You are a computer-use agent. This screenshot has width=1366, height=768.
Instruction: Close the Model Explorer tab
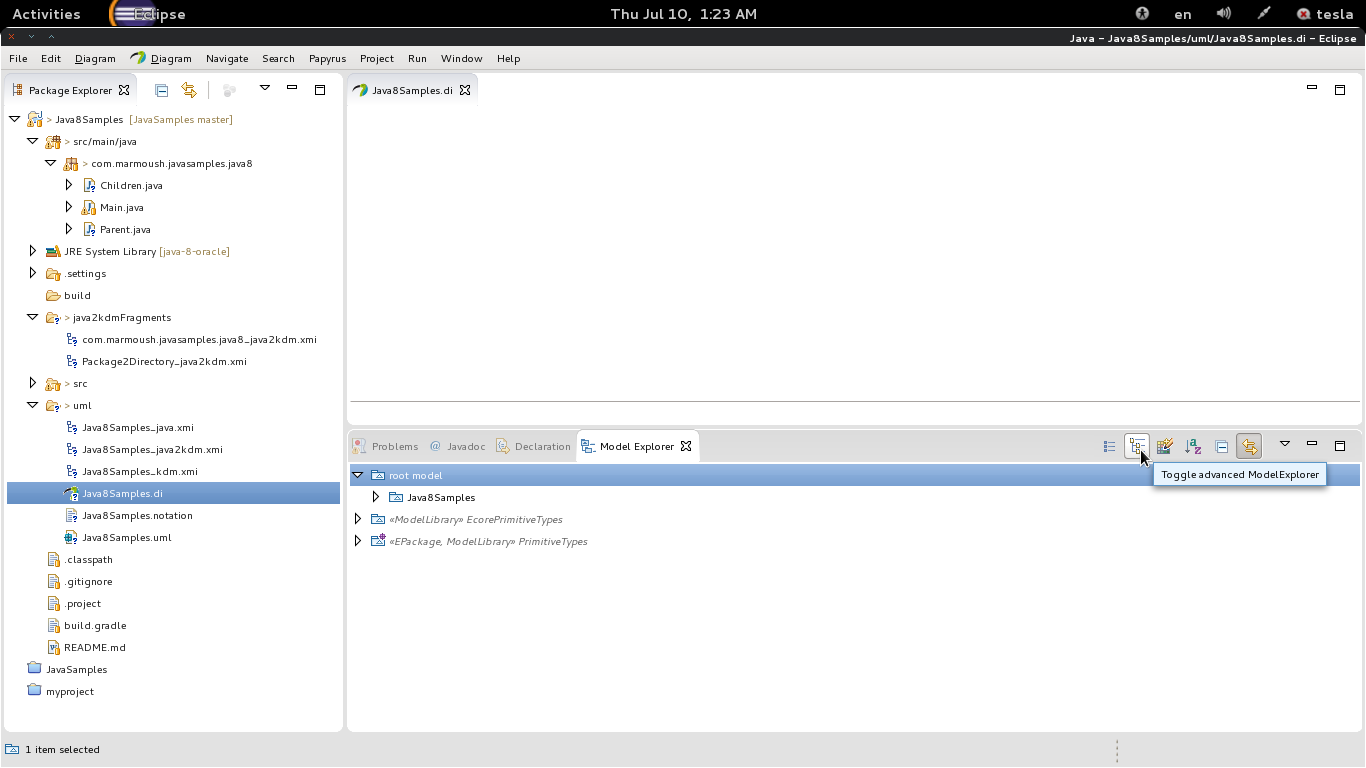tap(686, 446)
